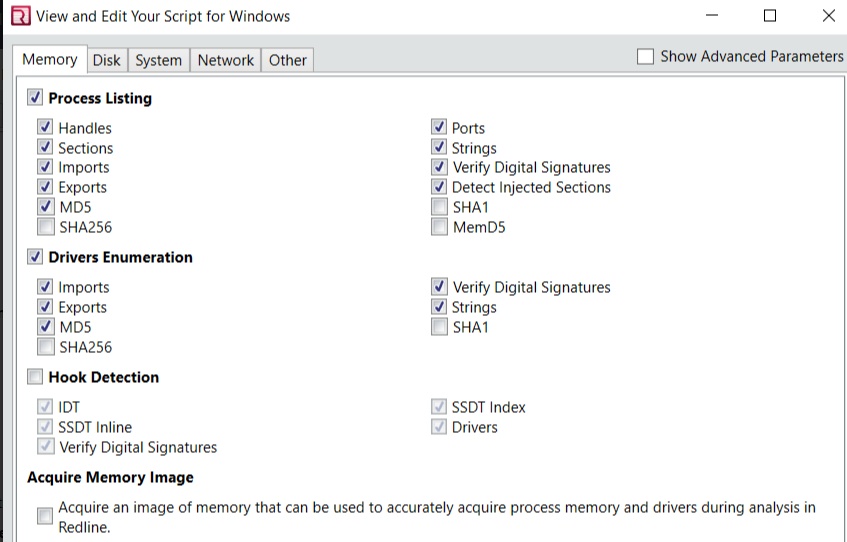Enable SHA256 under Process Listing

tap(45, 227)
